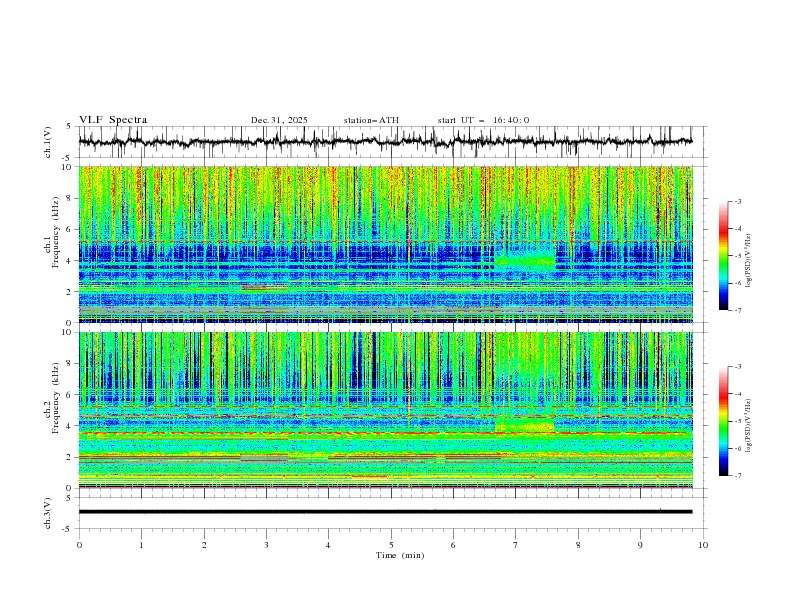Click the ch.1 voltage waveform trace
This screenshot has width=792, height=612.
click(x=385, y=142)
